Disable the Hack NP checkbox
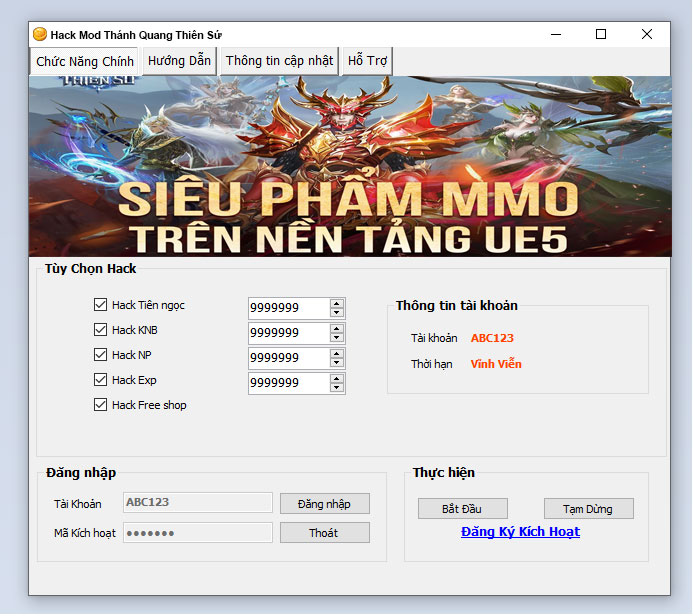Image resolution: width=693 pixels, height=616 pixels. [x=100, y=354]
